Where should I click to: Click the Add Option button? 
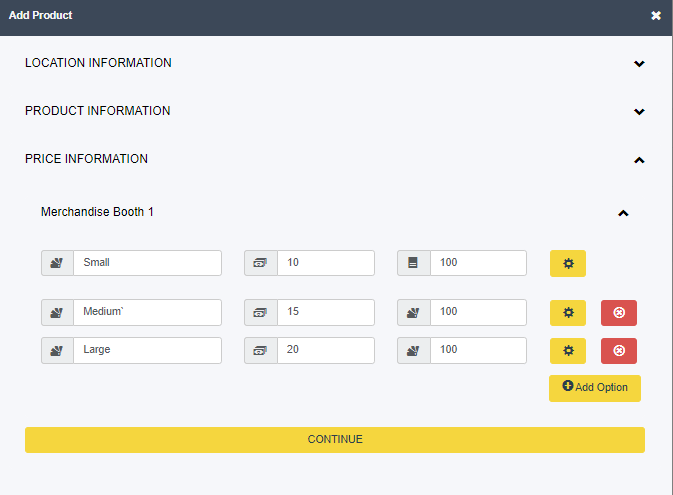594,388
